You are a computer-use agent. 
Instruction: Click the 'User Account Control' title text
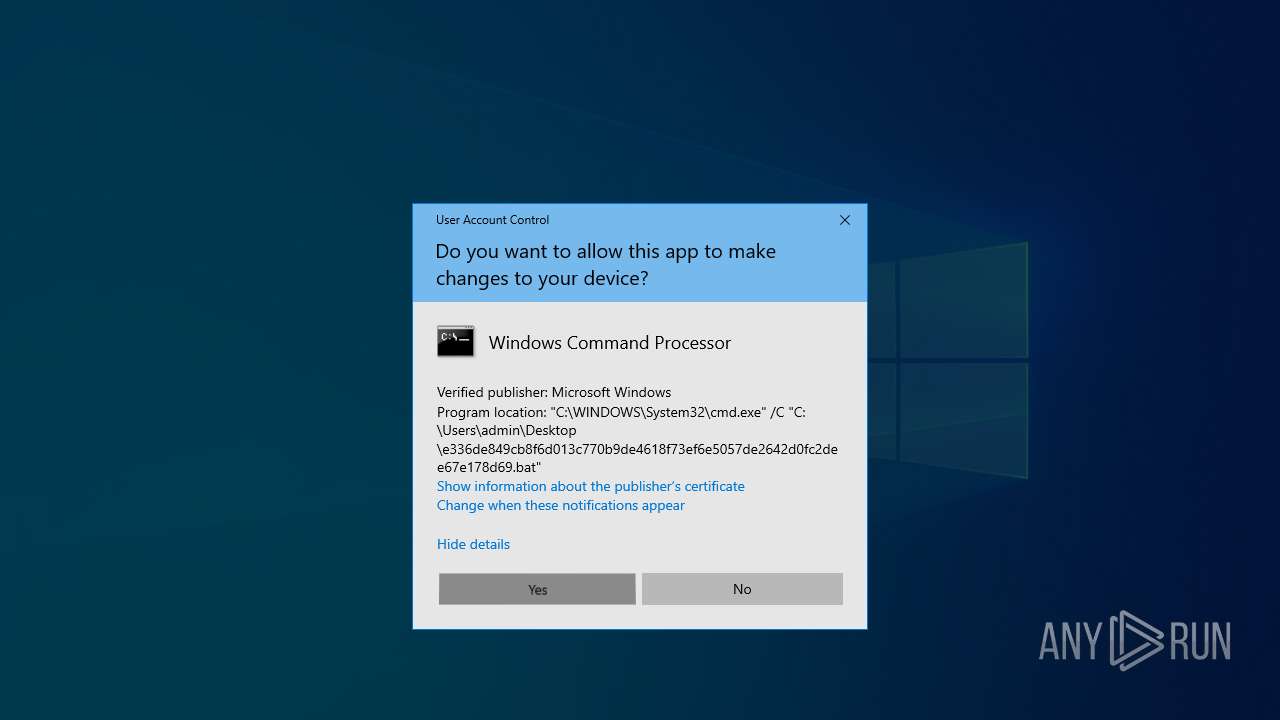click(x=492, y=220)
